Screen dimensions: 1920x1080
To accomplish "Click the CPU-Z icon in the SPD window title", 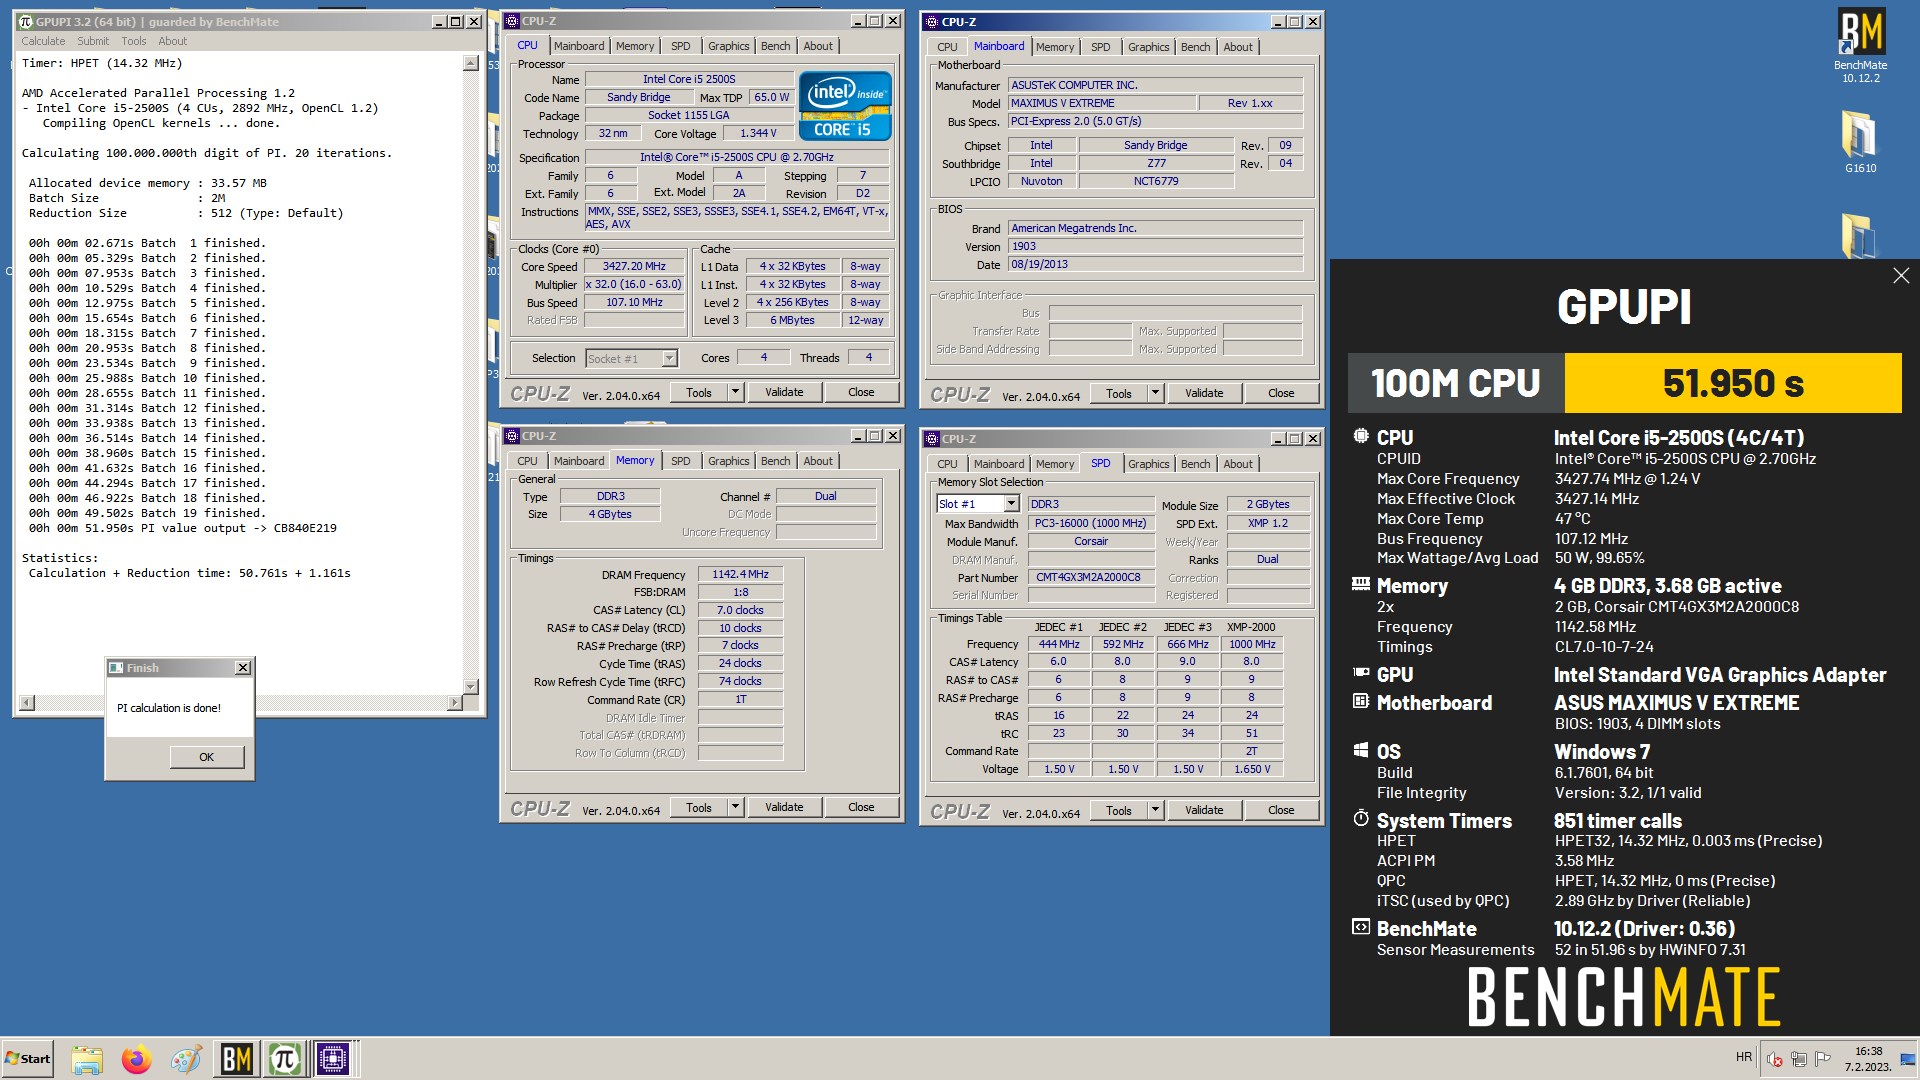I will tap(932, 439).
